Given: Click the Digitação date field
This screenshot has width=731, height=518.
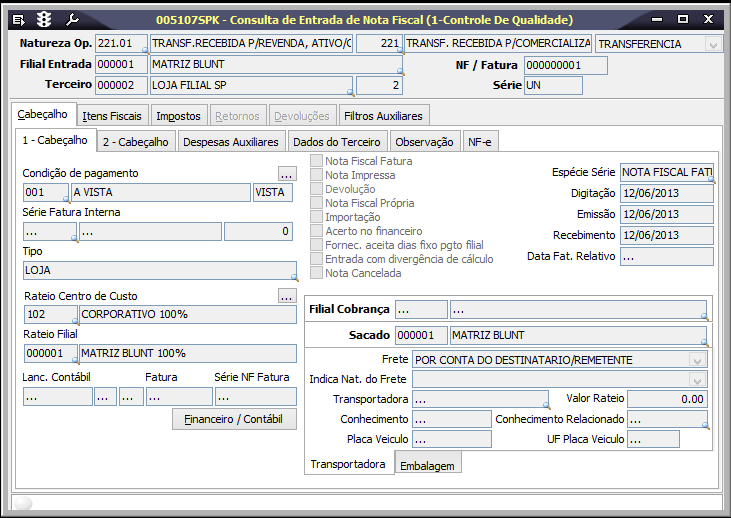Looking at the screenshot, I should pos(667,193).
